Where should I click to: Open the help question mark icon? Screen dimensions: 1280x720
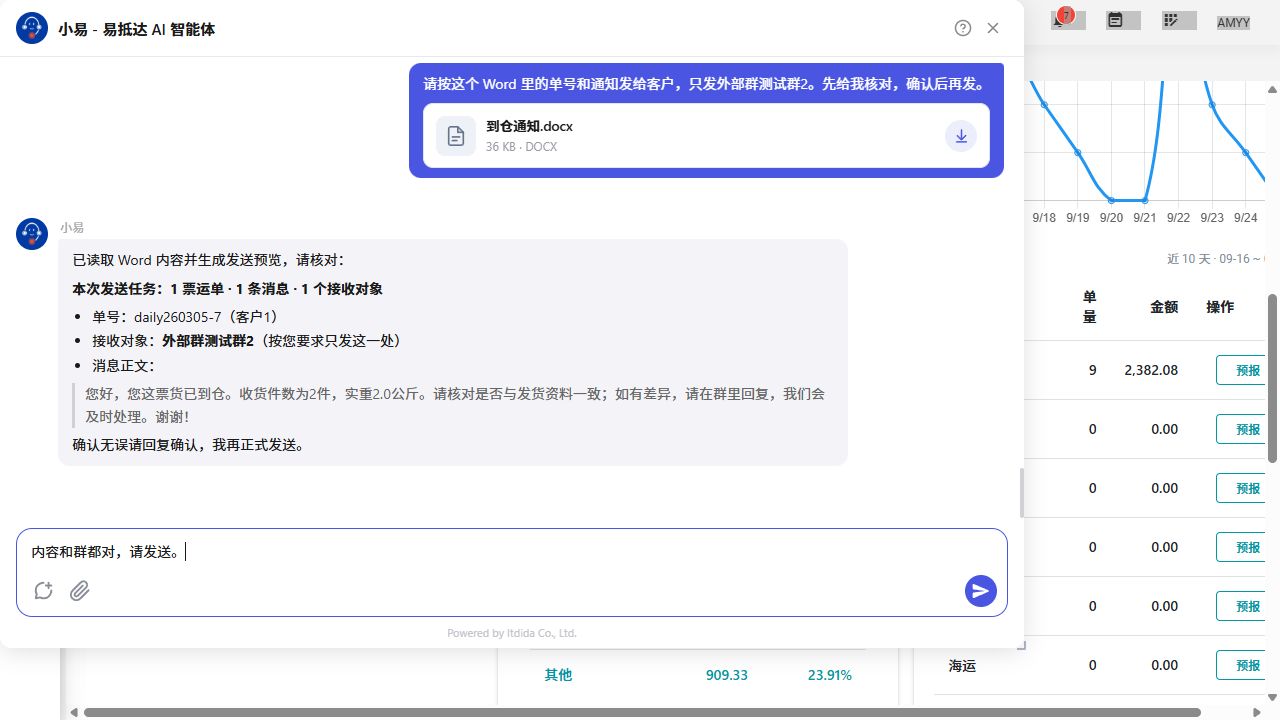[x=963, y=28]
